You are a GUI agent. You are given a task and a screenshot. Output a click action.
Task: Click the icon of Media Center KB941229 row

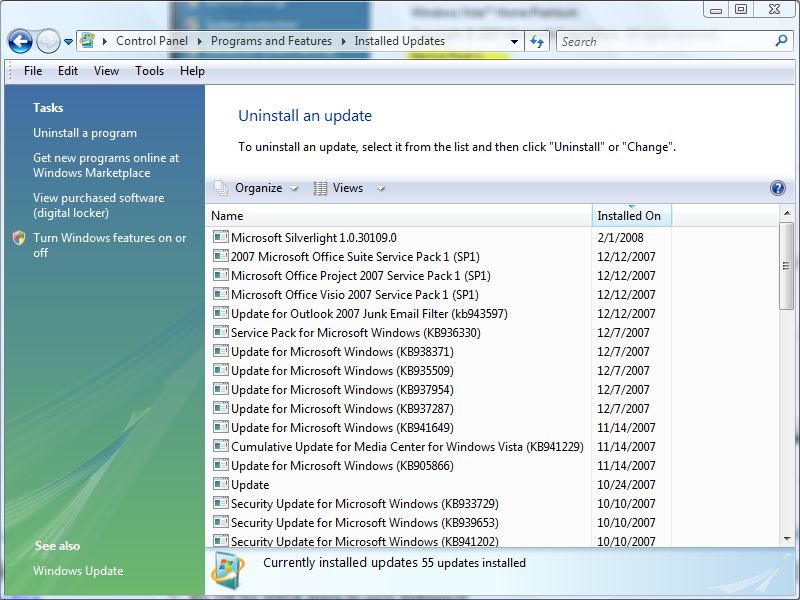220,446
